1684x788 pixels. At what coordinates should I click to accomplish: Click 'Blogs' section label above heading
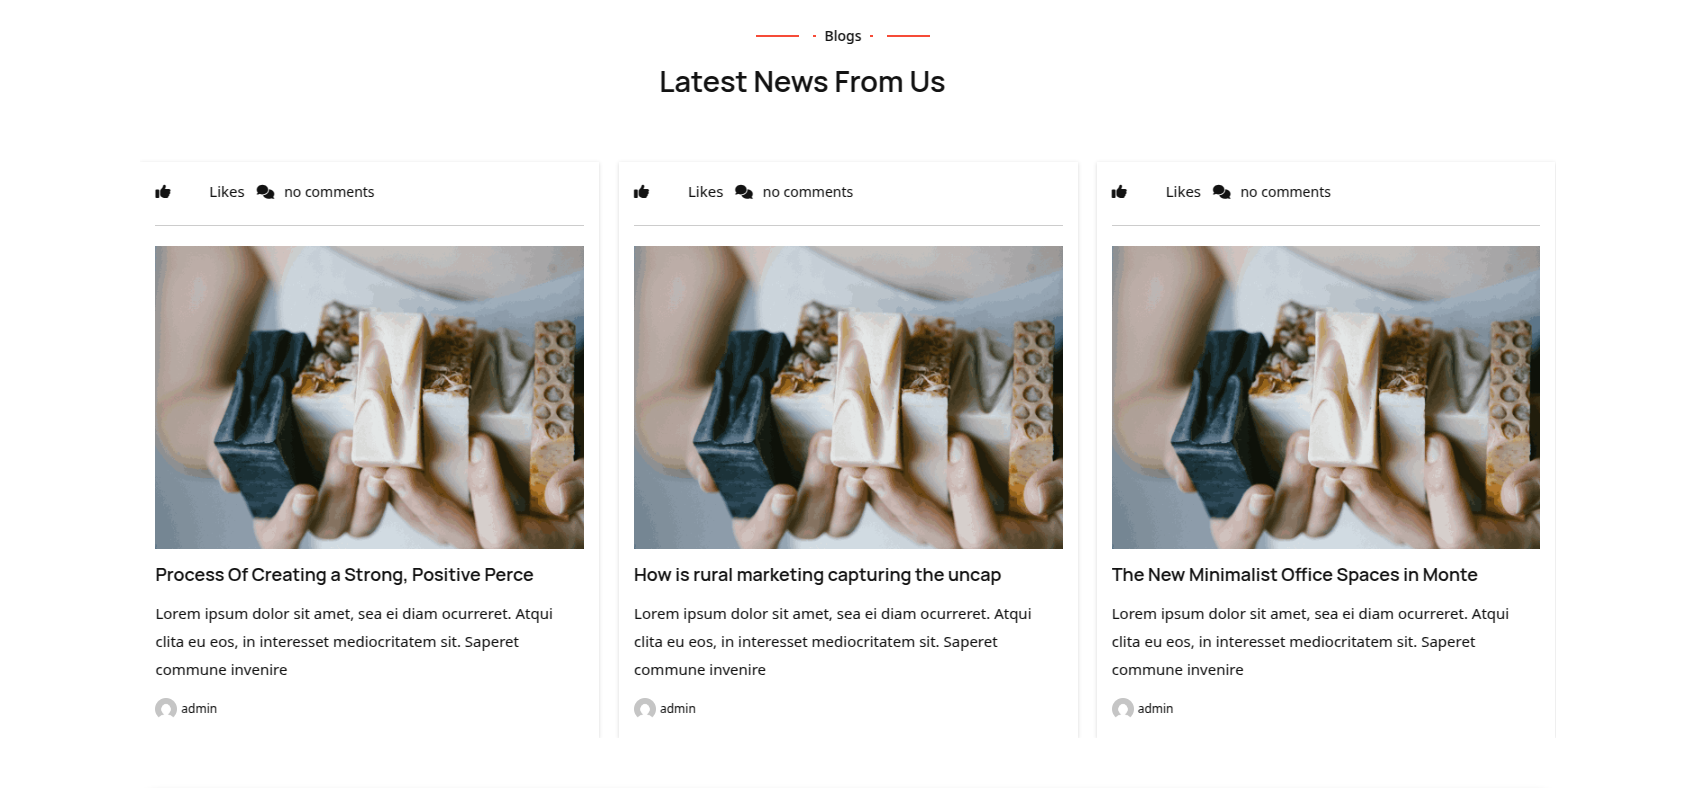(843, 36)
